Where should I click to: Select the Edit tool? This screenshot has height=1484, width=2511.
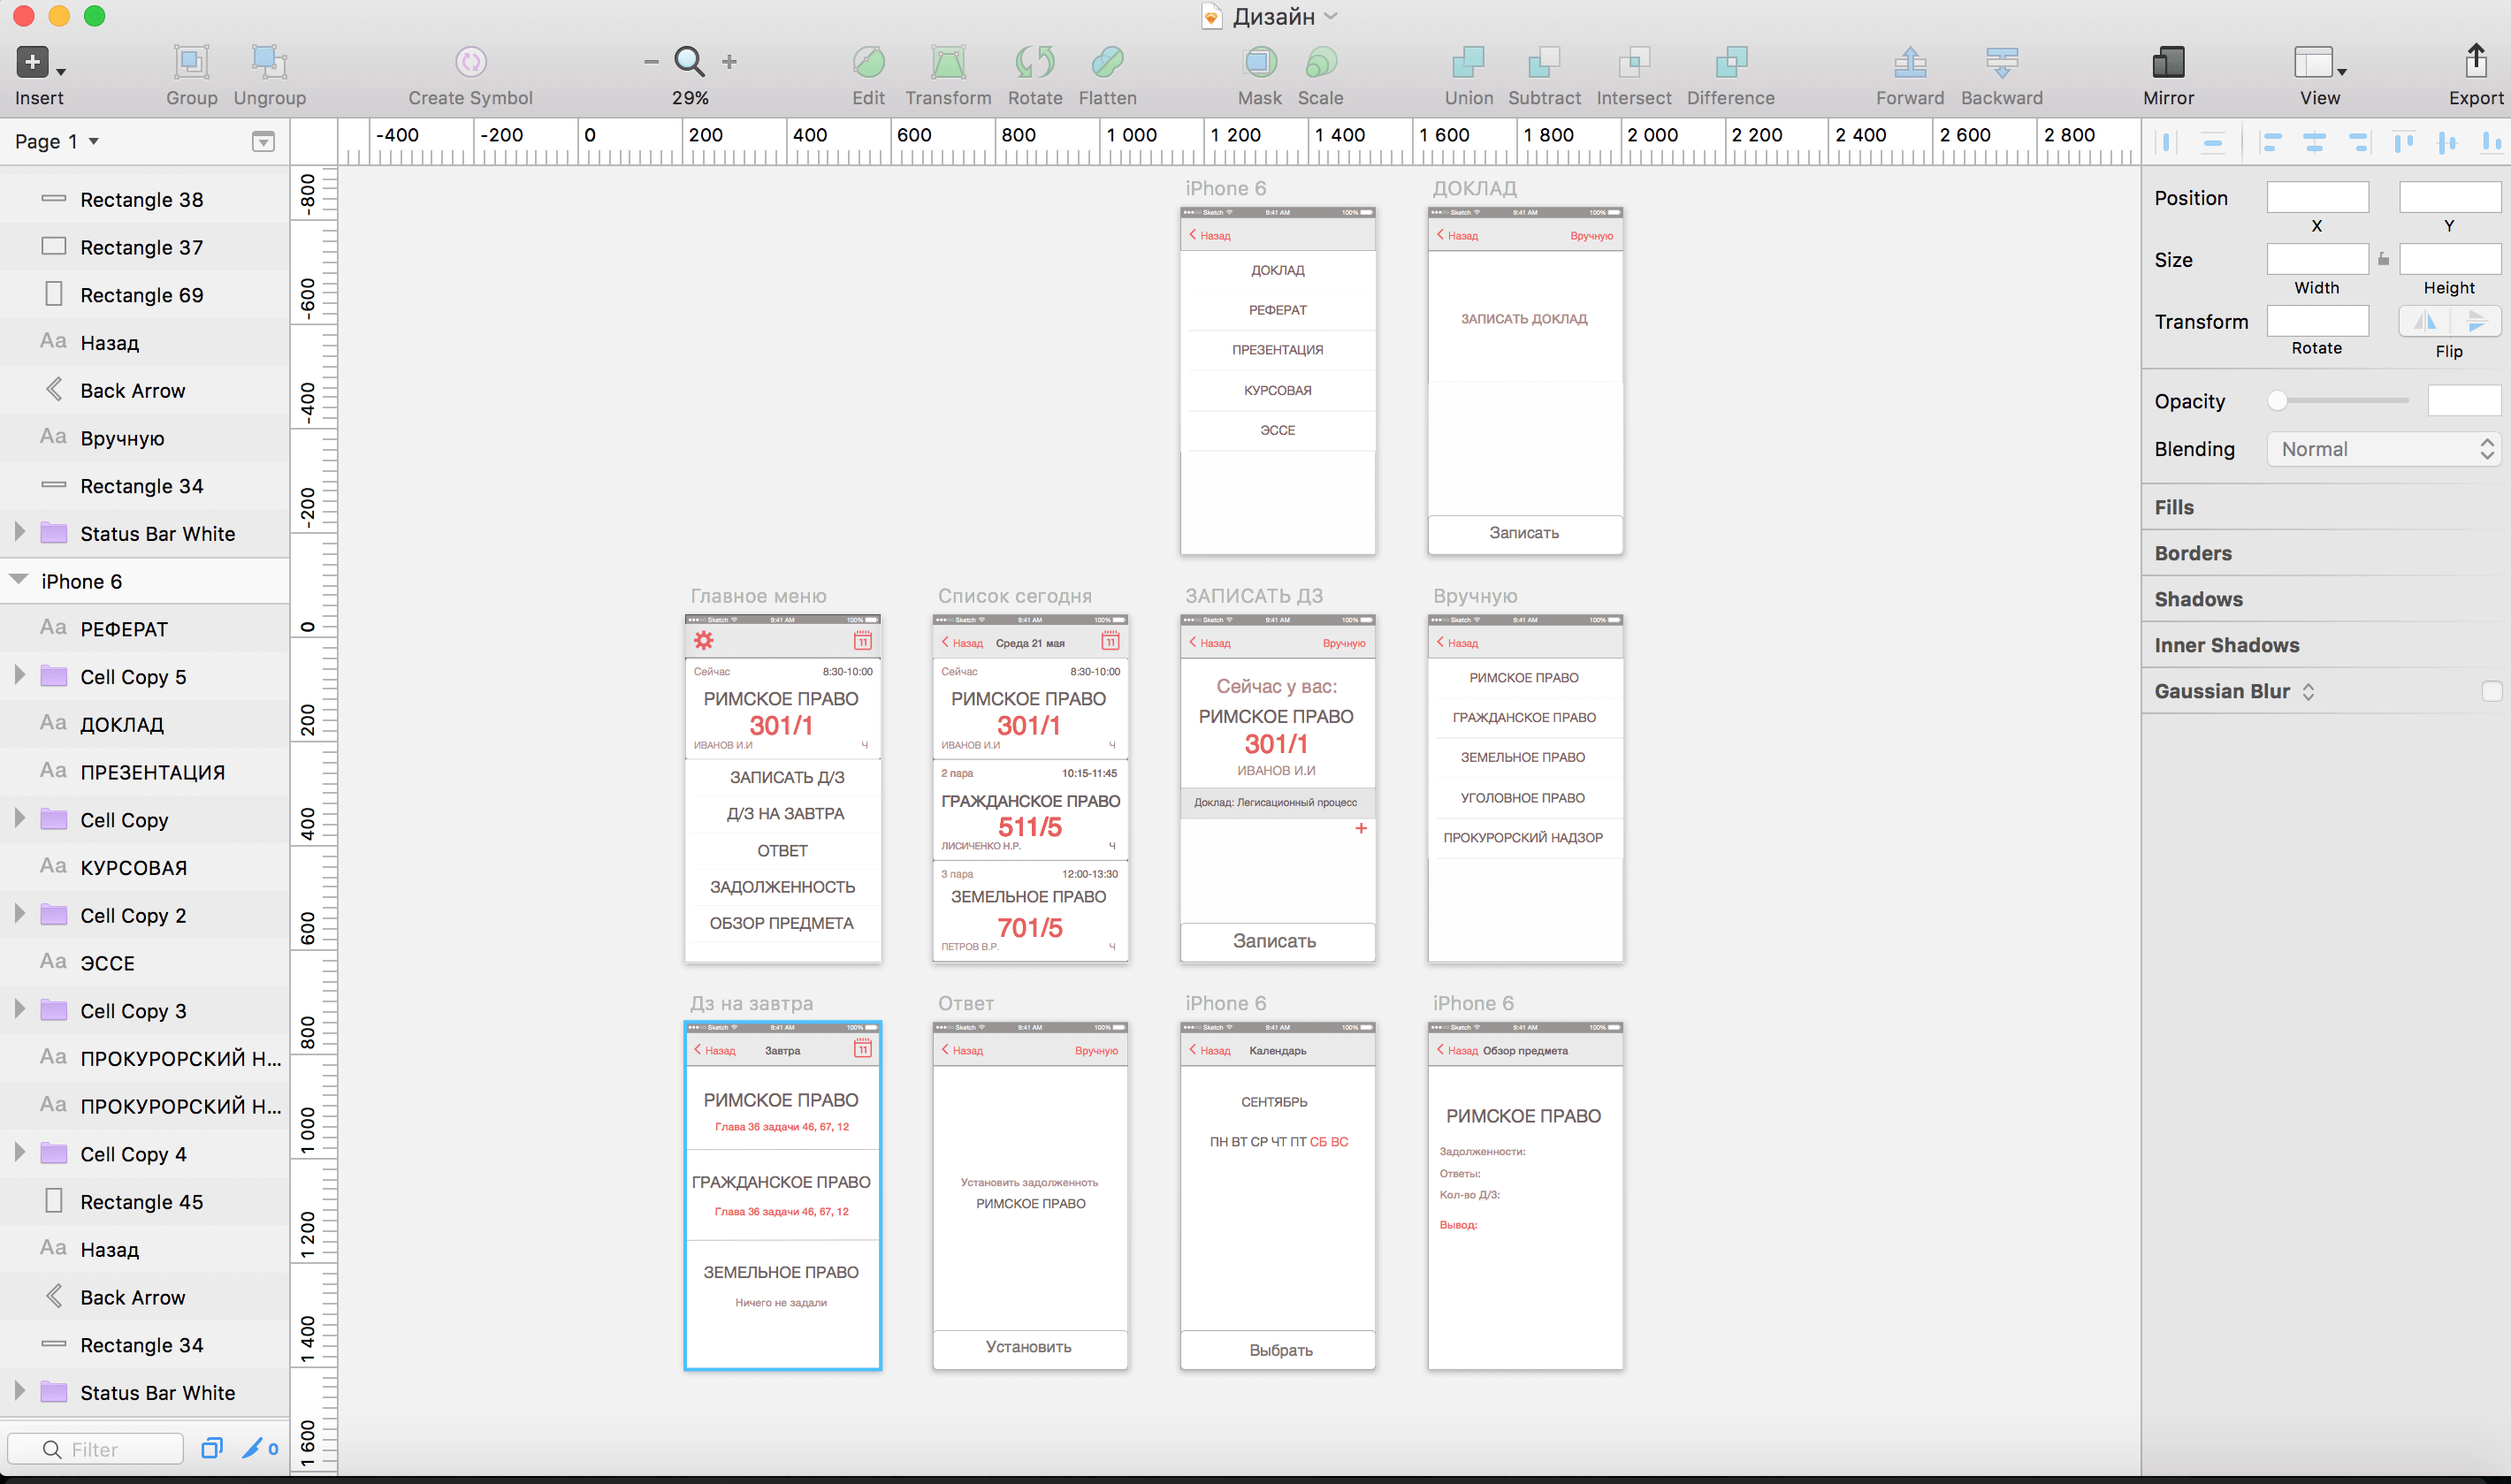coord(868,62)
